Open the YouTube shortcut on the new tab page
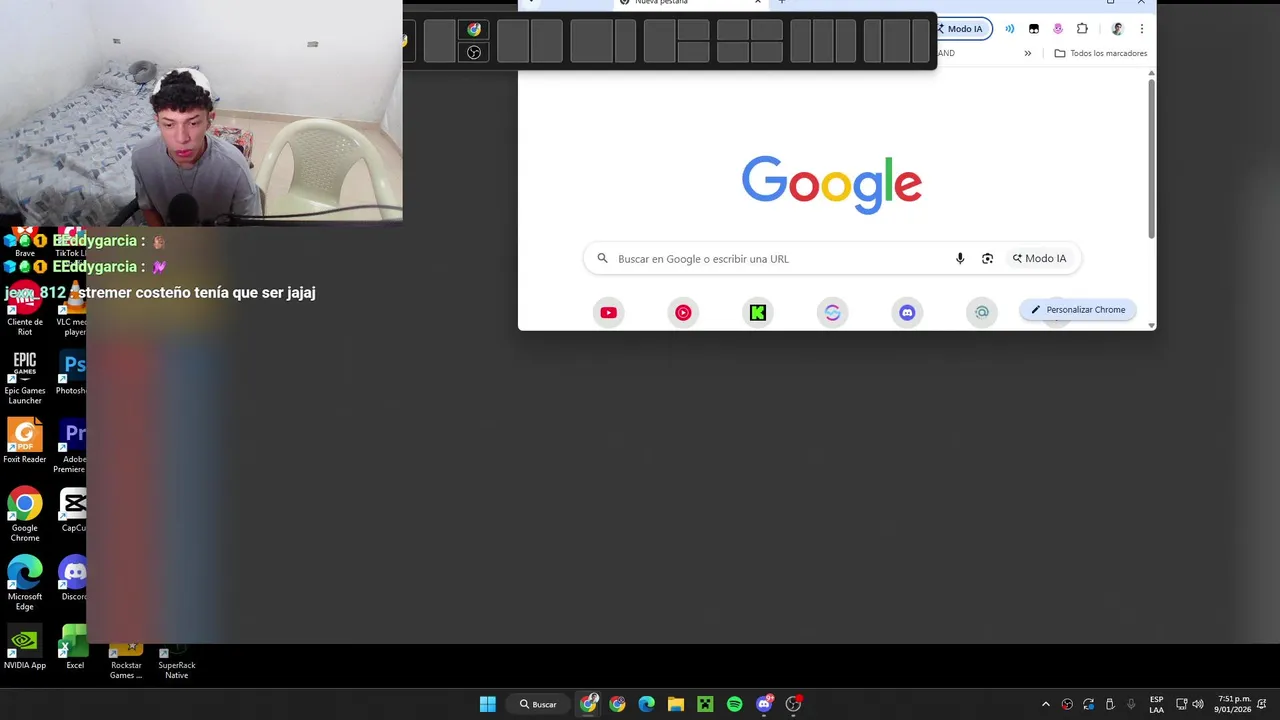The image size is (1280, 720). (608, 313)
